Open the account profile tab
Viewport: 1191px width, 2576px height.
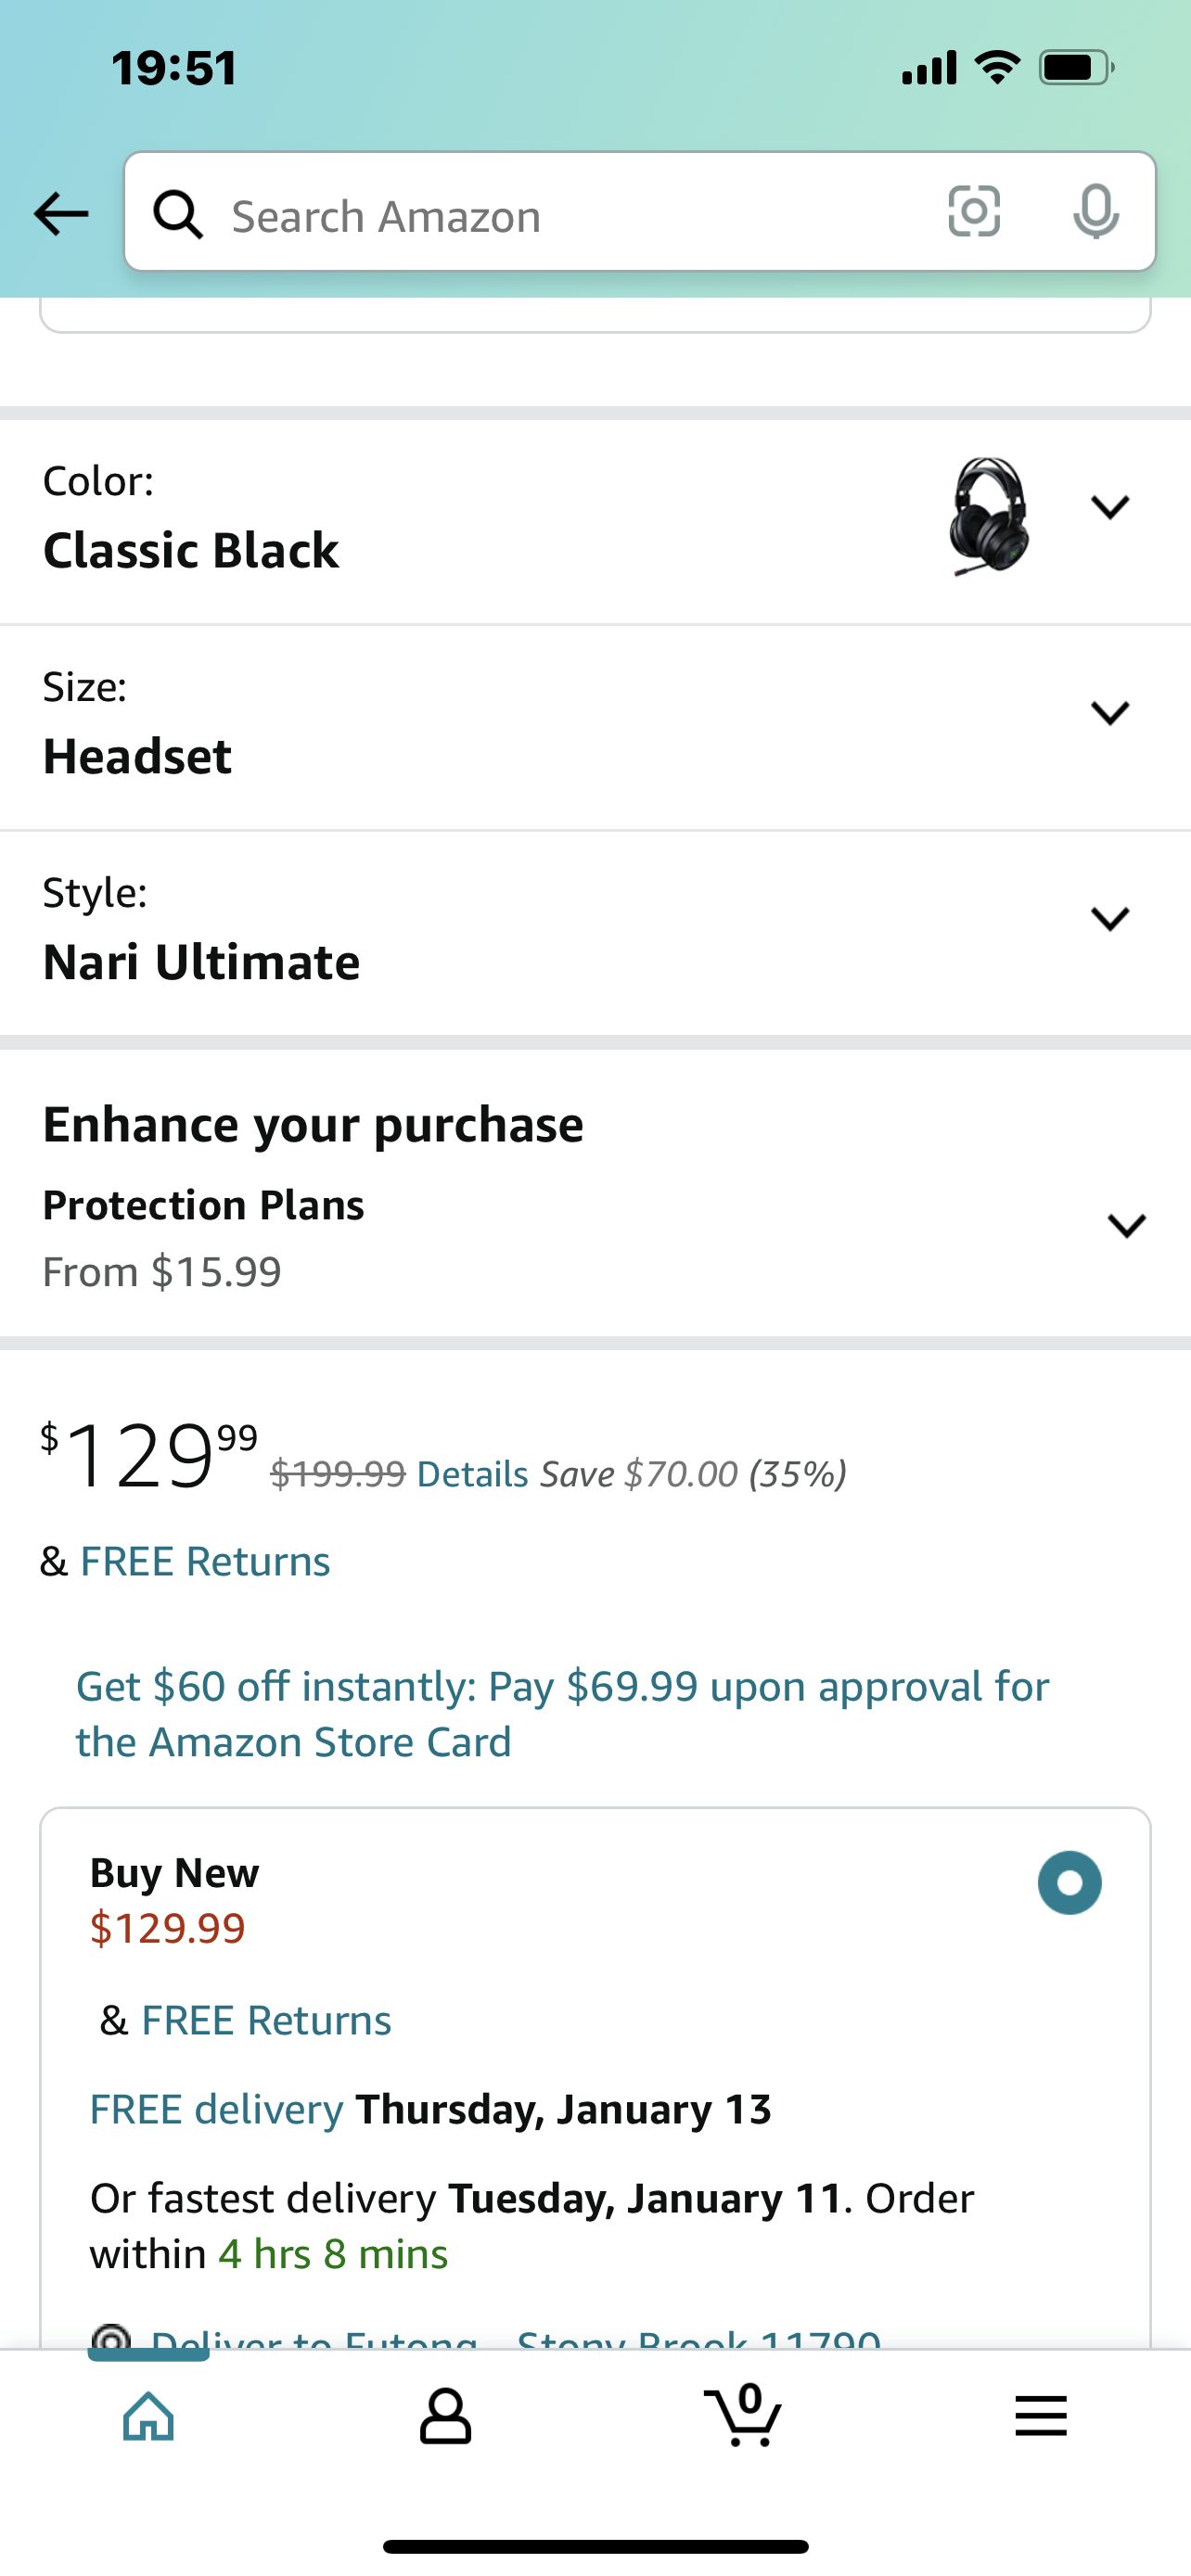445,2417
